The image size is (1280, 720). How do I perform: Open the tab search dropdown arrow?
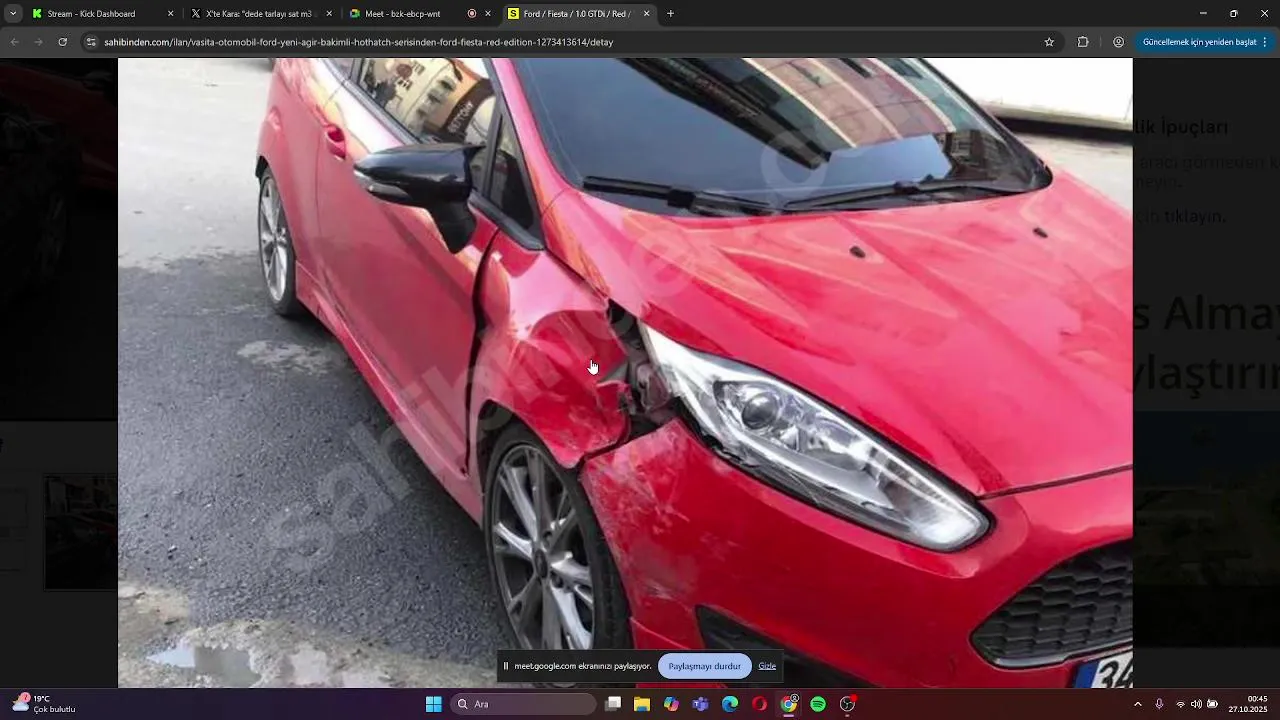13,14
